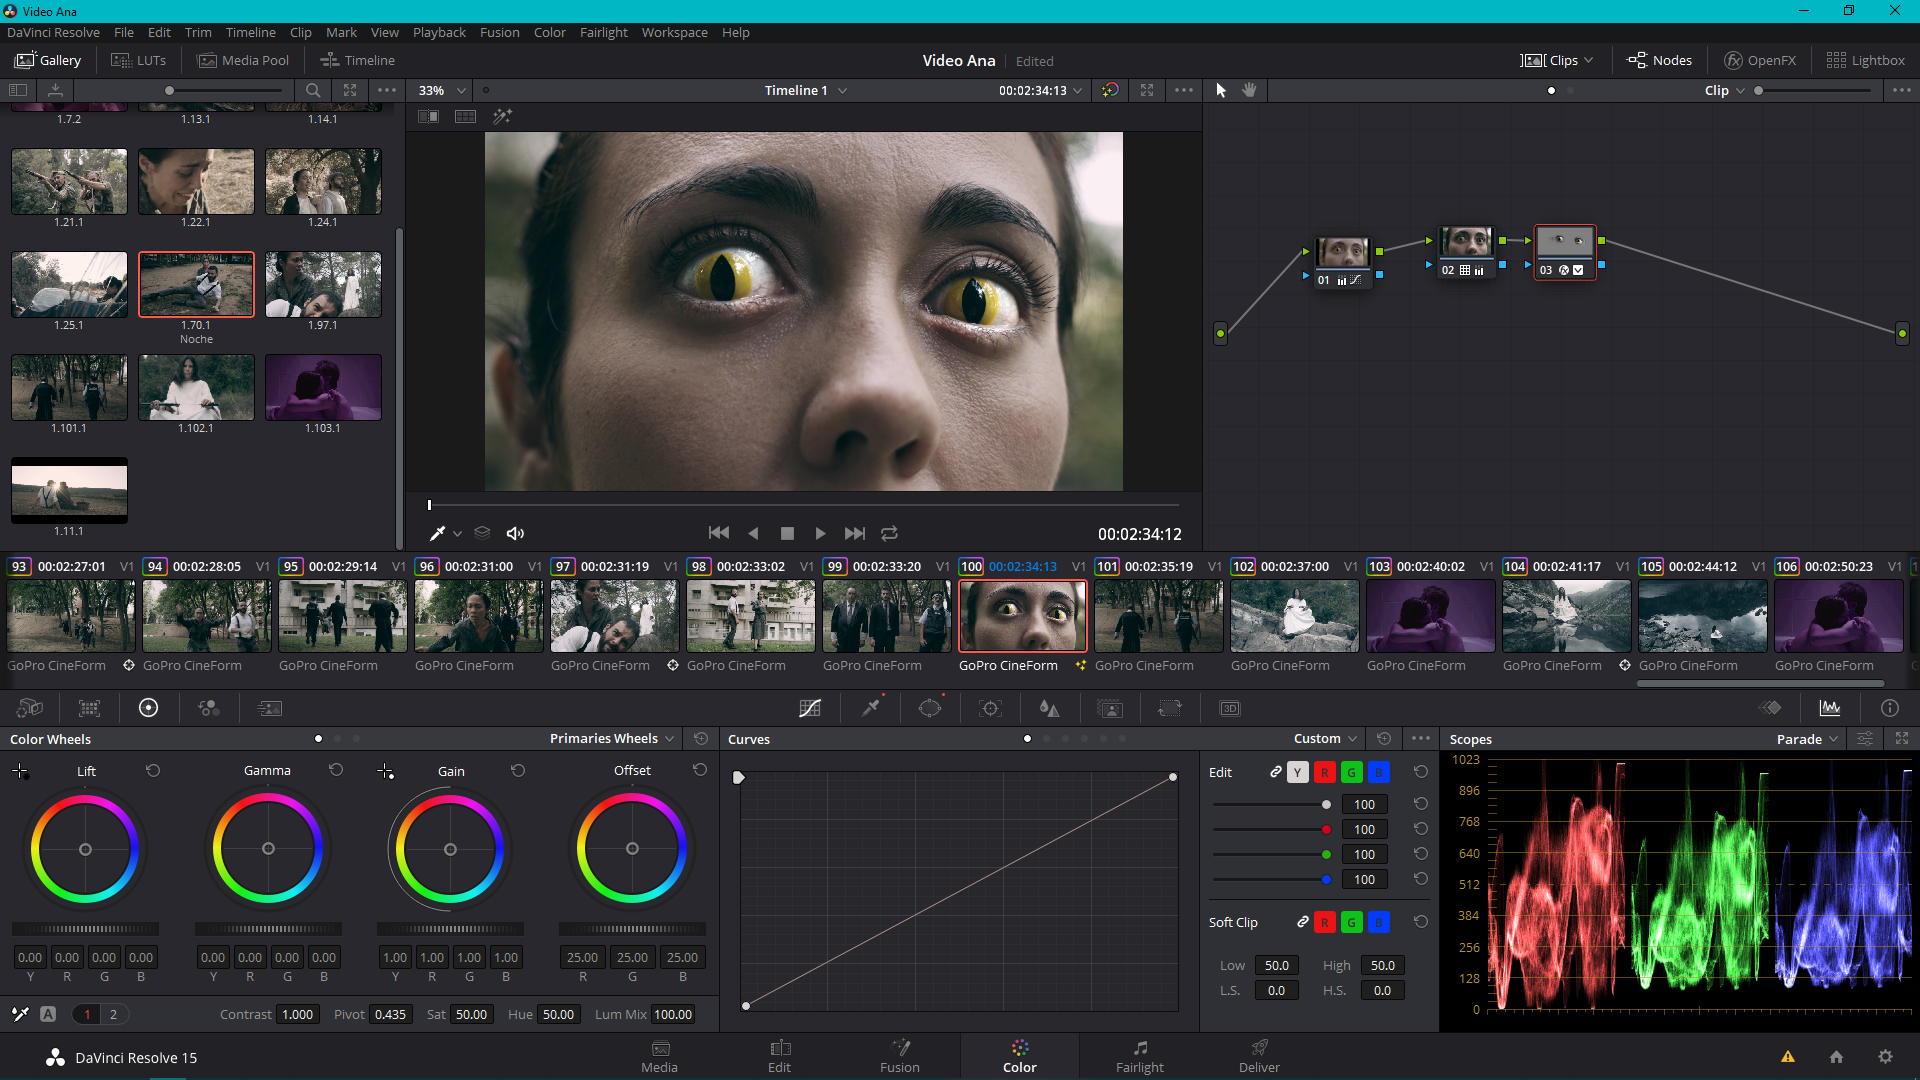Select the Qualifier eyedropper palette
Screen dimensions: 1920x1080
(x=871, y=708)
